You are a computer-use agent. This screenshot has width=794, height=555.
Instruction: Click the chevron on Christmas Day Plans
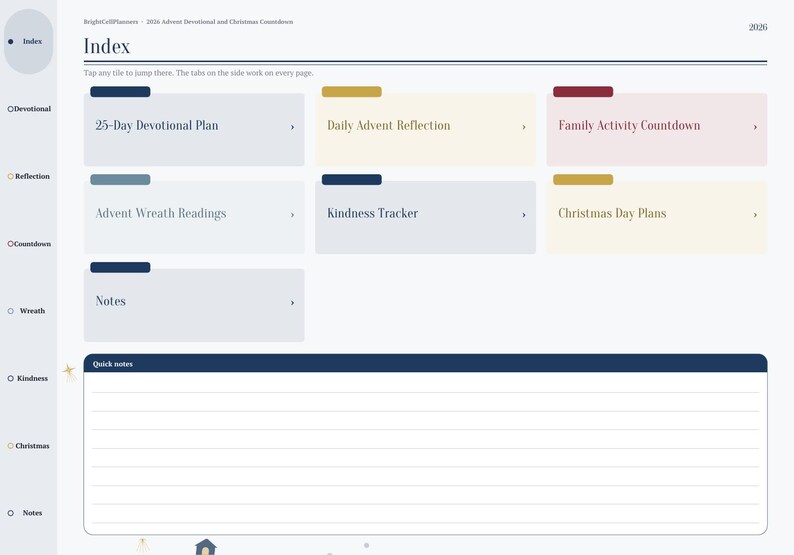tap(755, 215)
